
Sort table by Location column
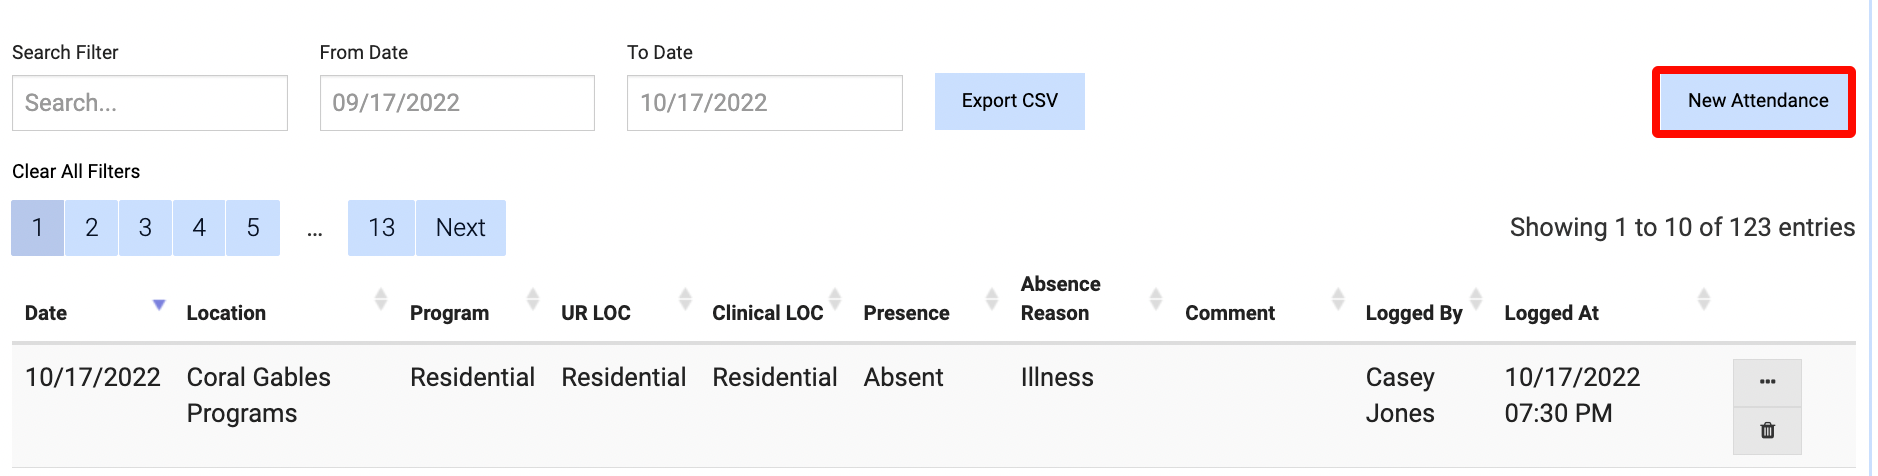coord(380,299)
